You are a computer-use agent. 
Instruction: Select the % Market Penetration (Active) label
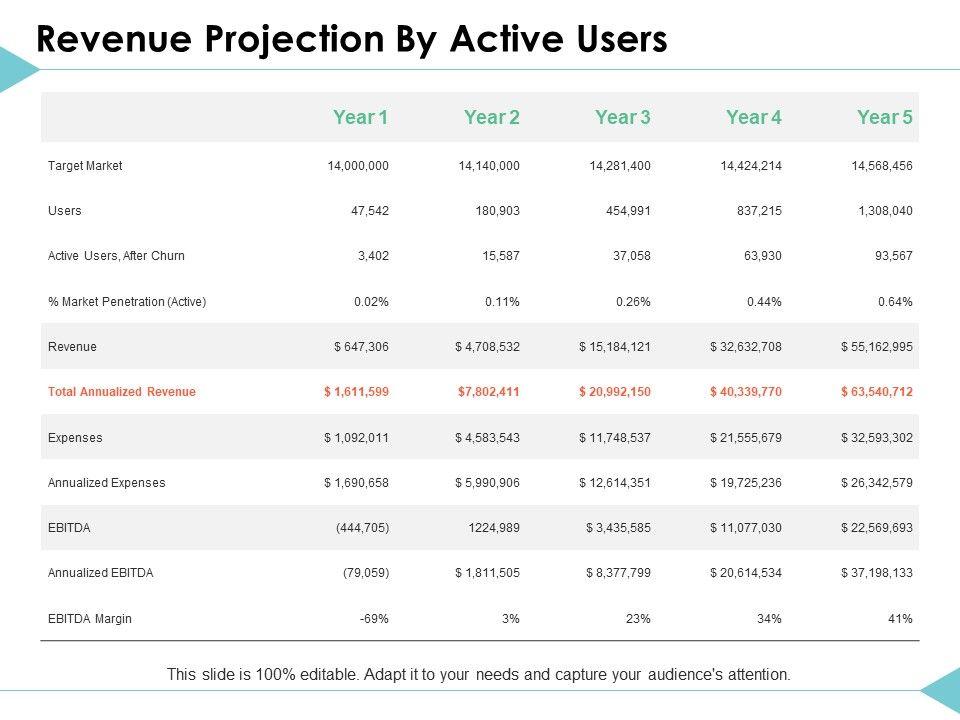tap(127, 301)
